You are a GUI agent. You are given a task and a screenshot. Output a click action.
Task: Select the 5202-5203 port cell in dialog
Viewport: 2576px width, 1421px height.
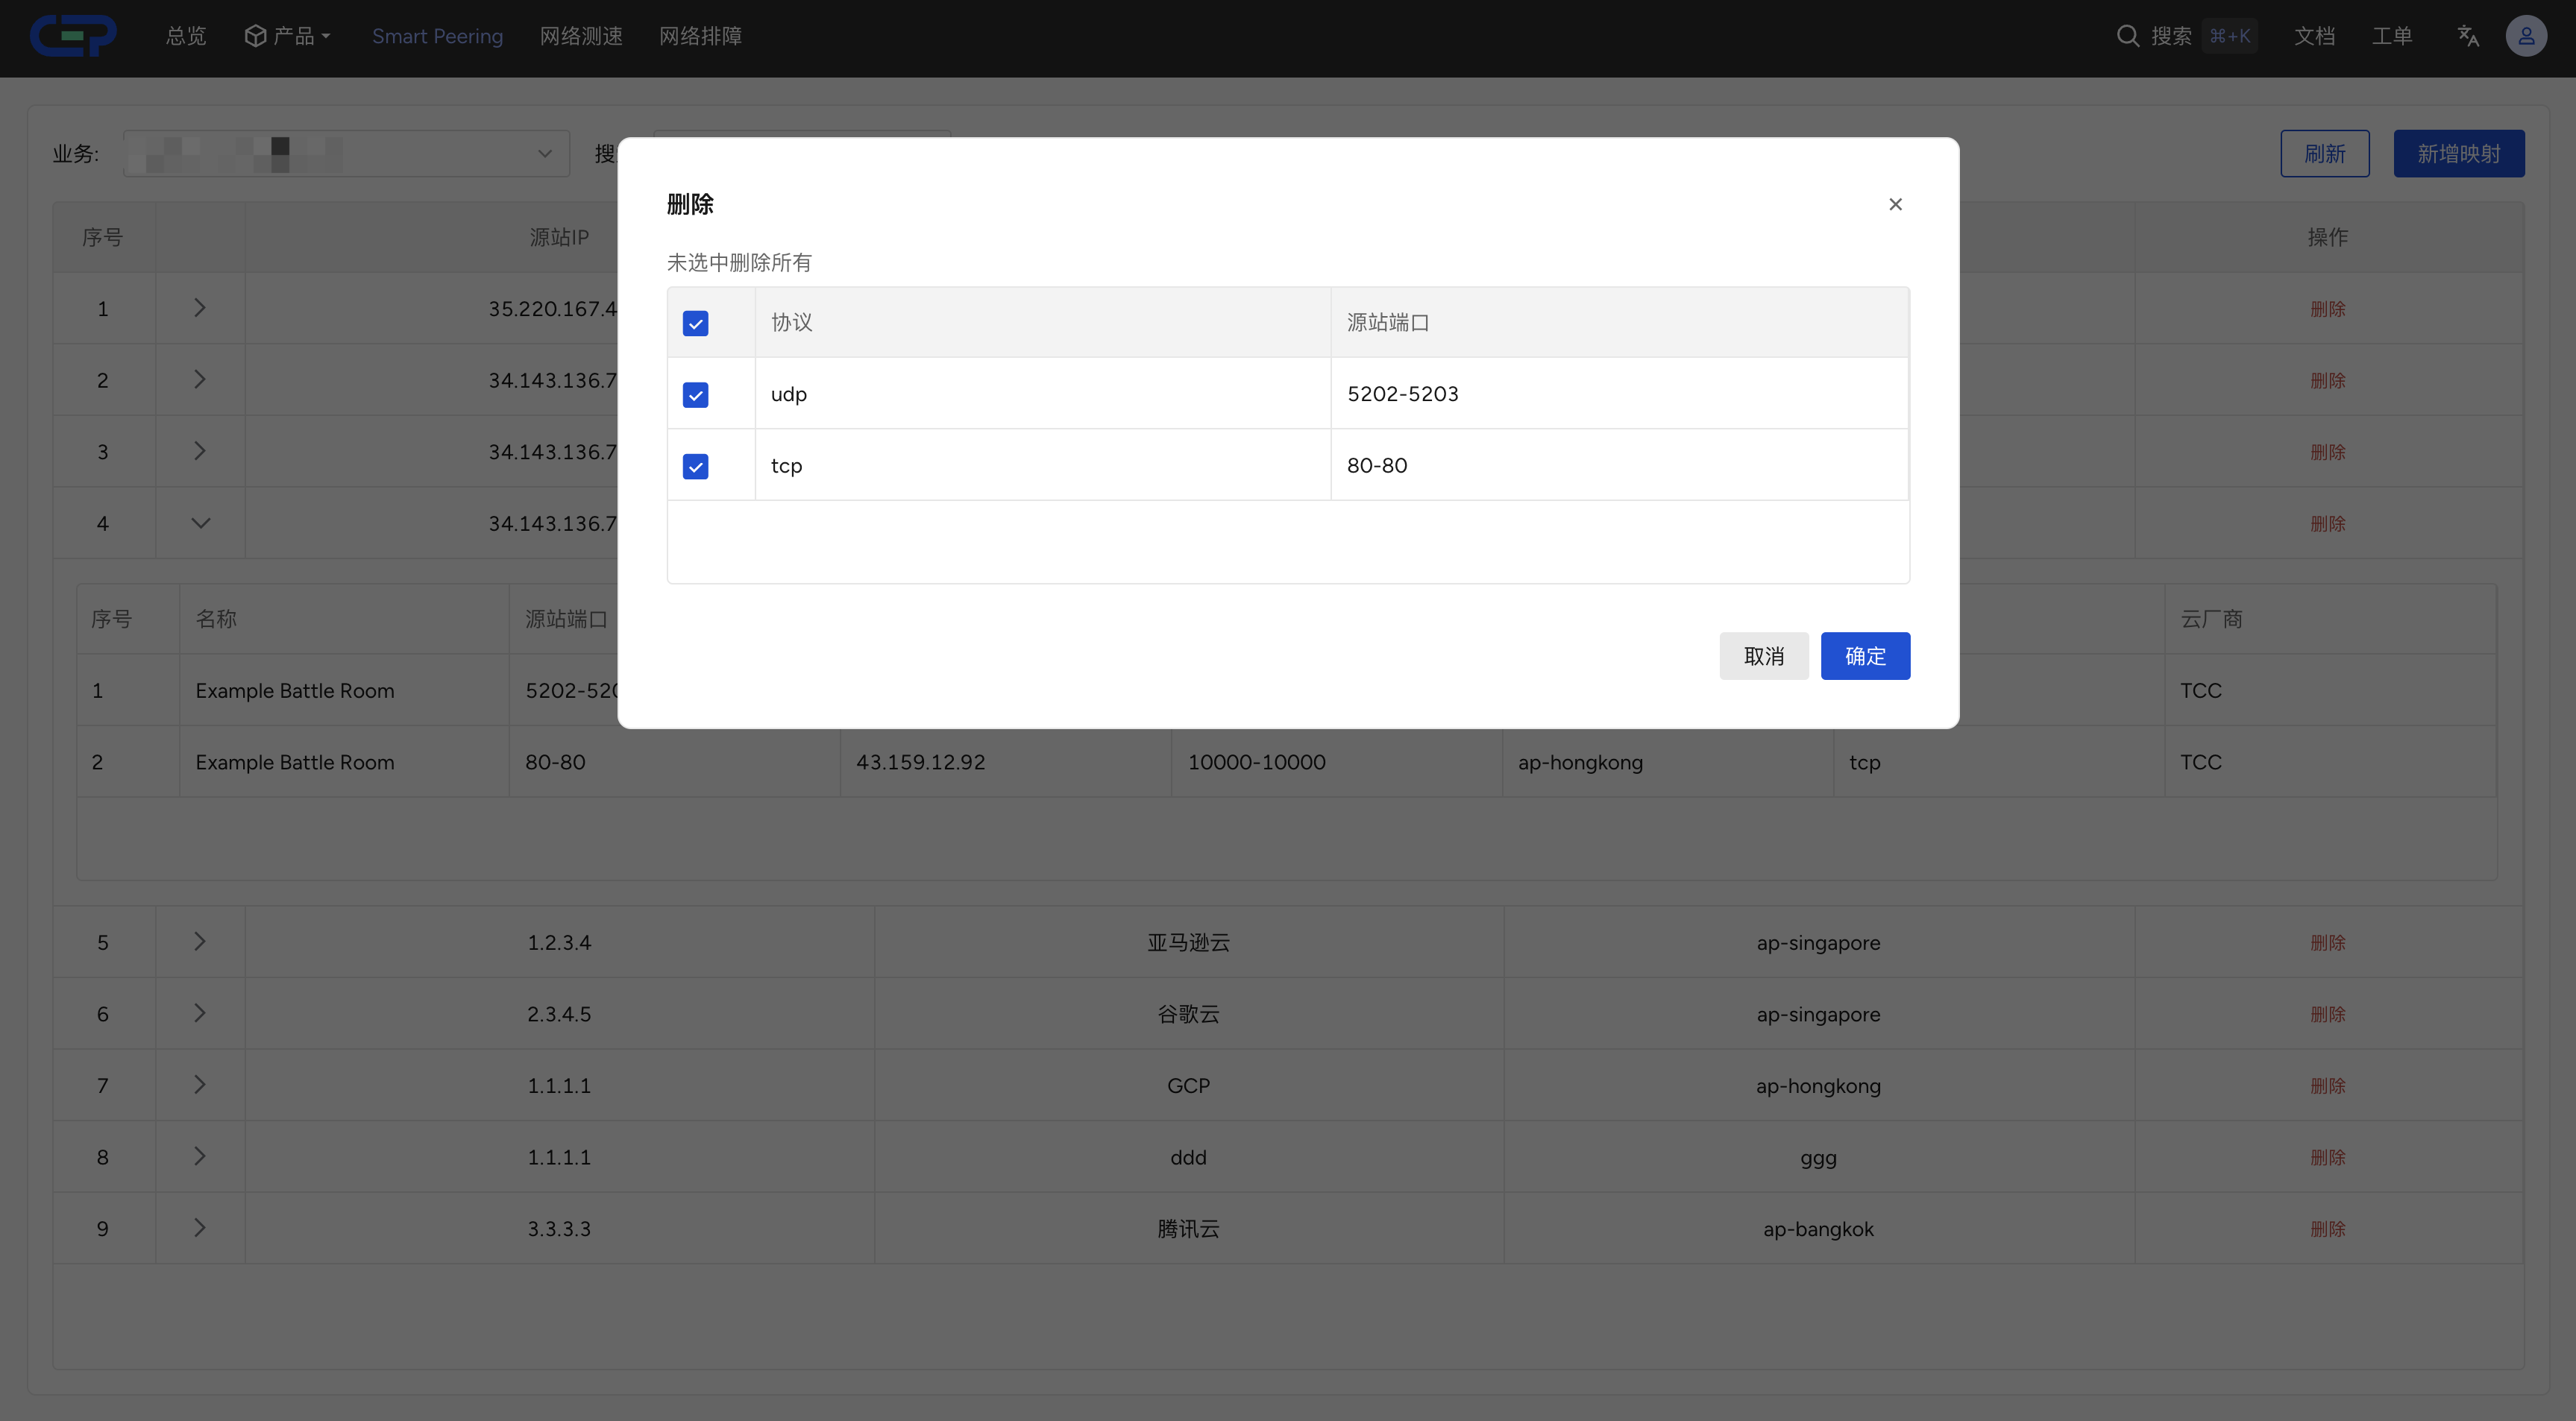tap(1619, 393)
